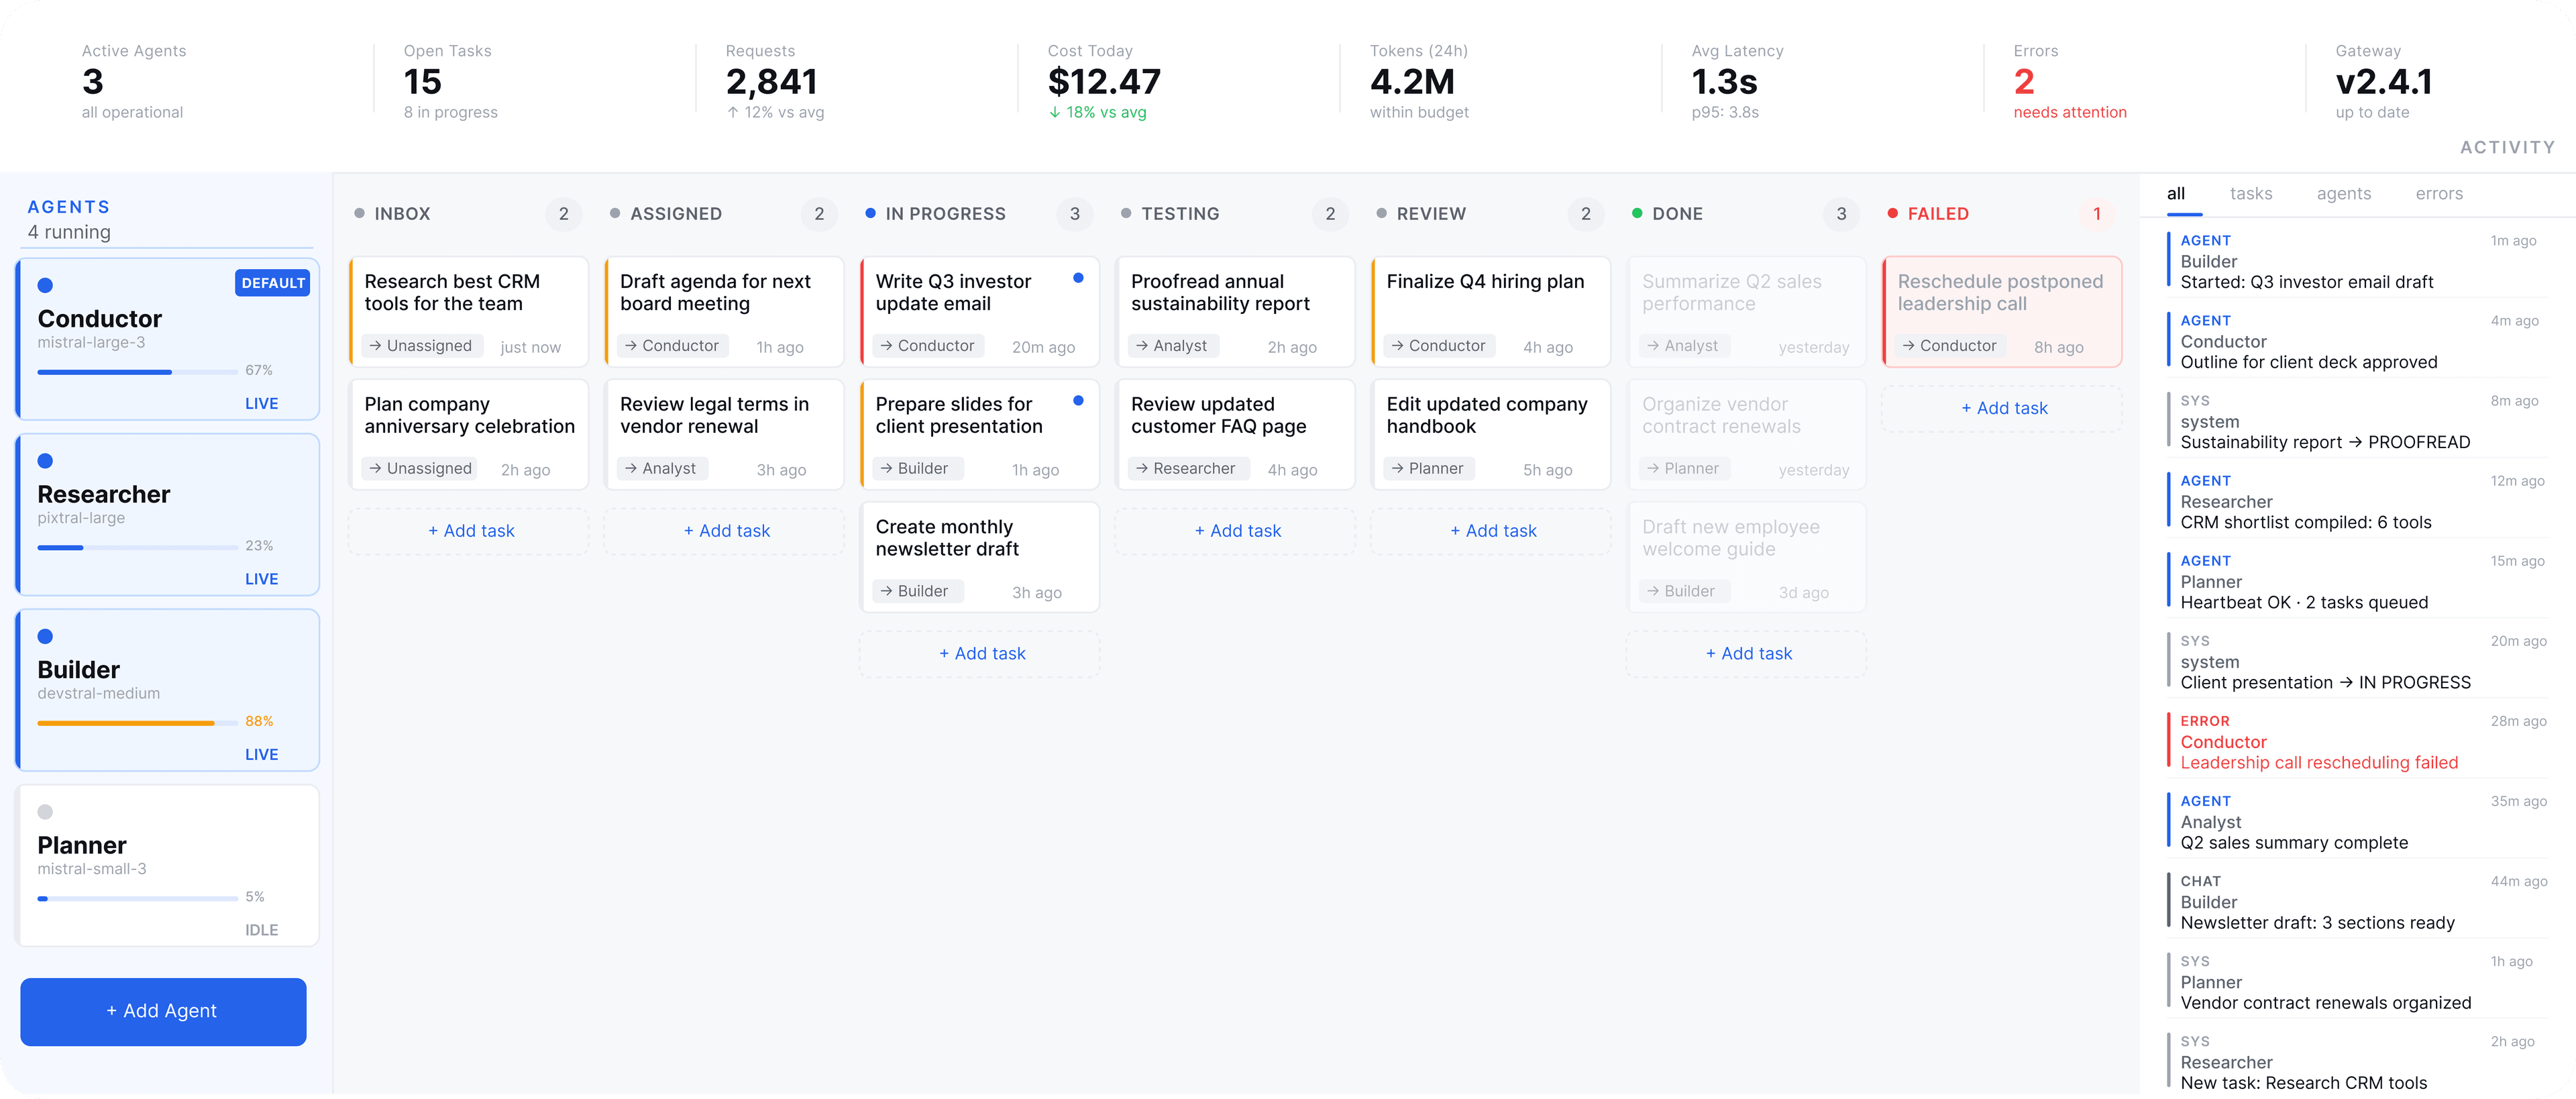This screenshot has width=2576, height=1099.
Task: Click the Conductor agent status dot
Action: pyautogui.click(x=45, y=286)
